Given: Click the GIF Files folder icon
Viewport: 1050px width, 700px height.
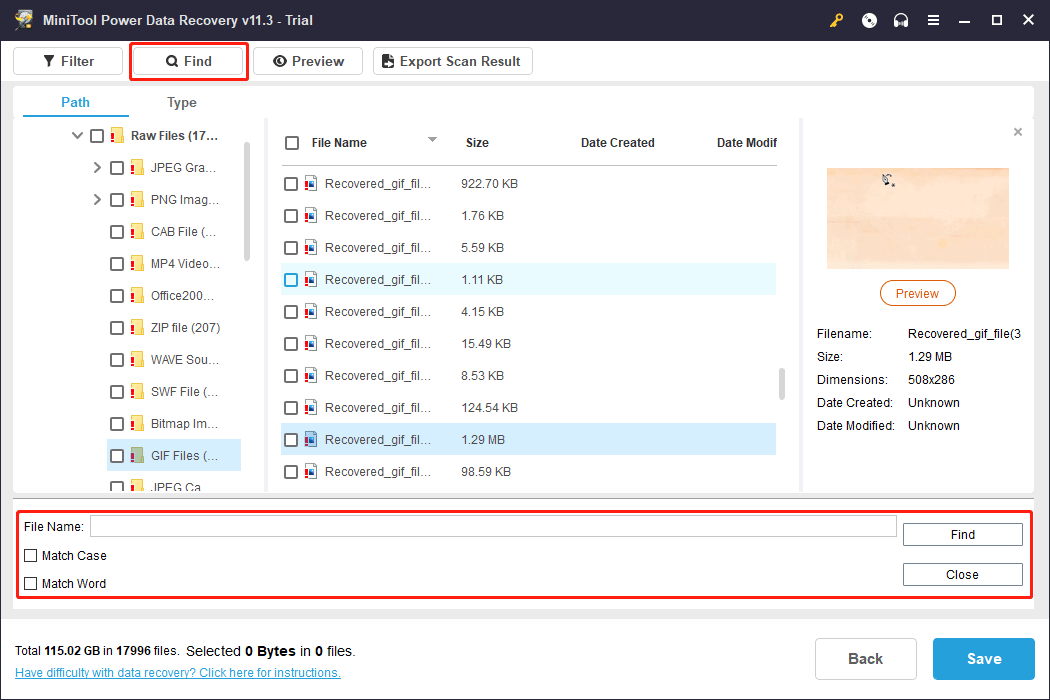Looking at the screenshot, I should pos(137,456).
